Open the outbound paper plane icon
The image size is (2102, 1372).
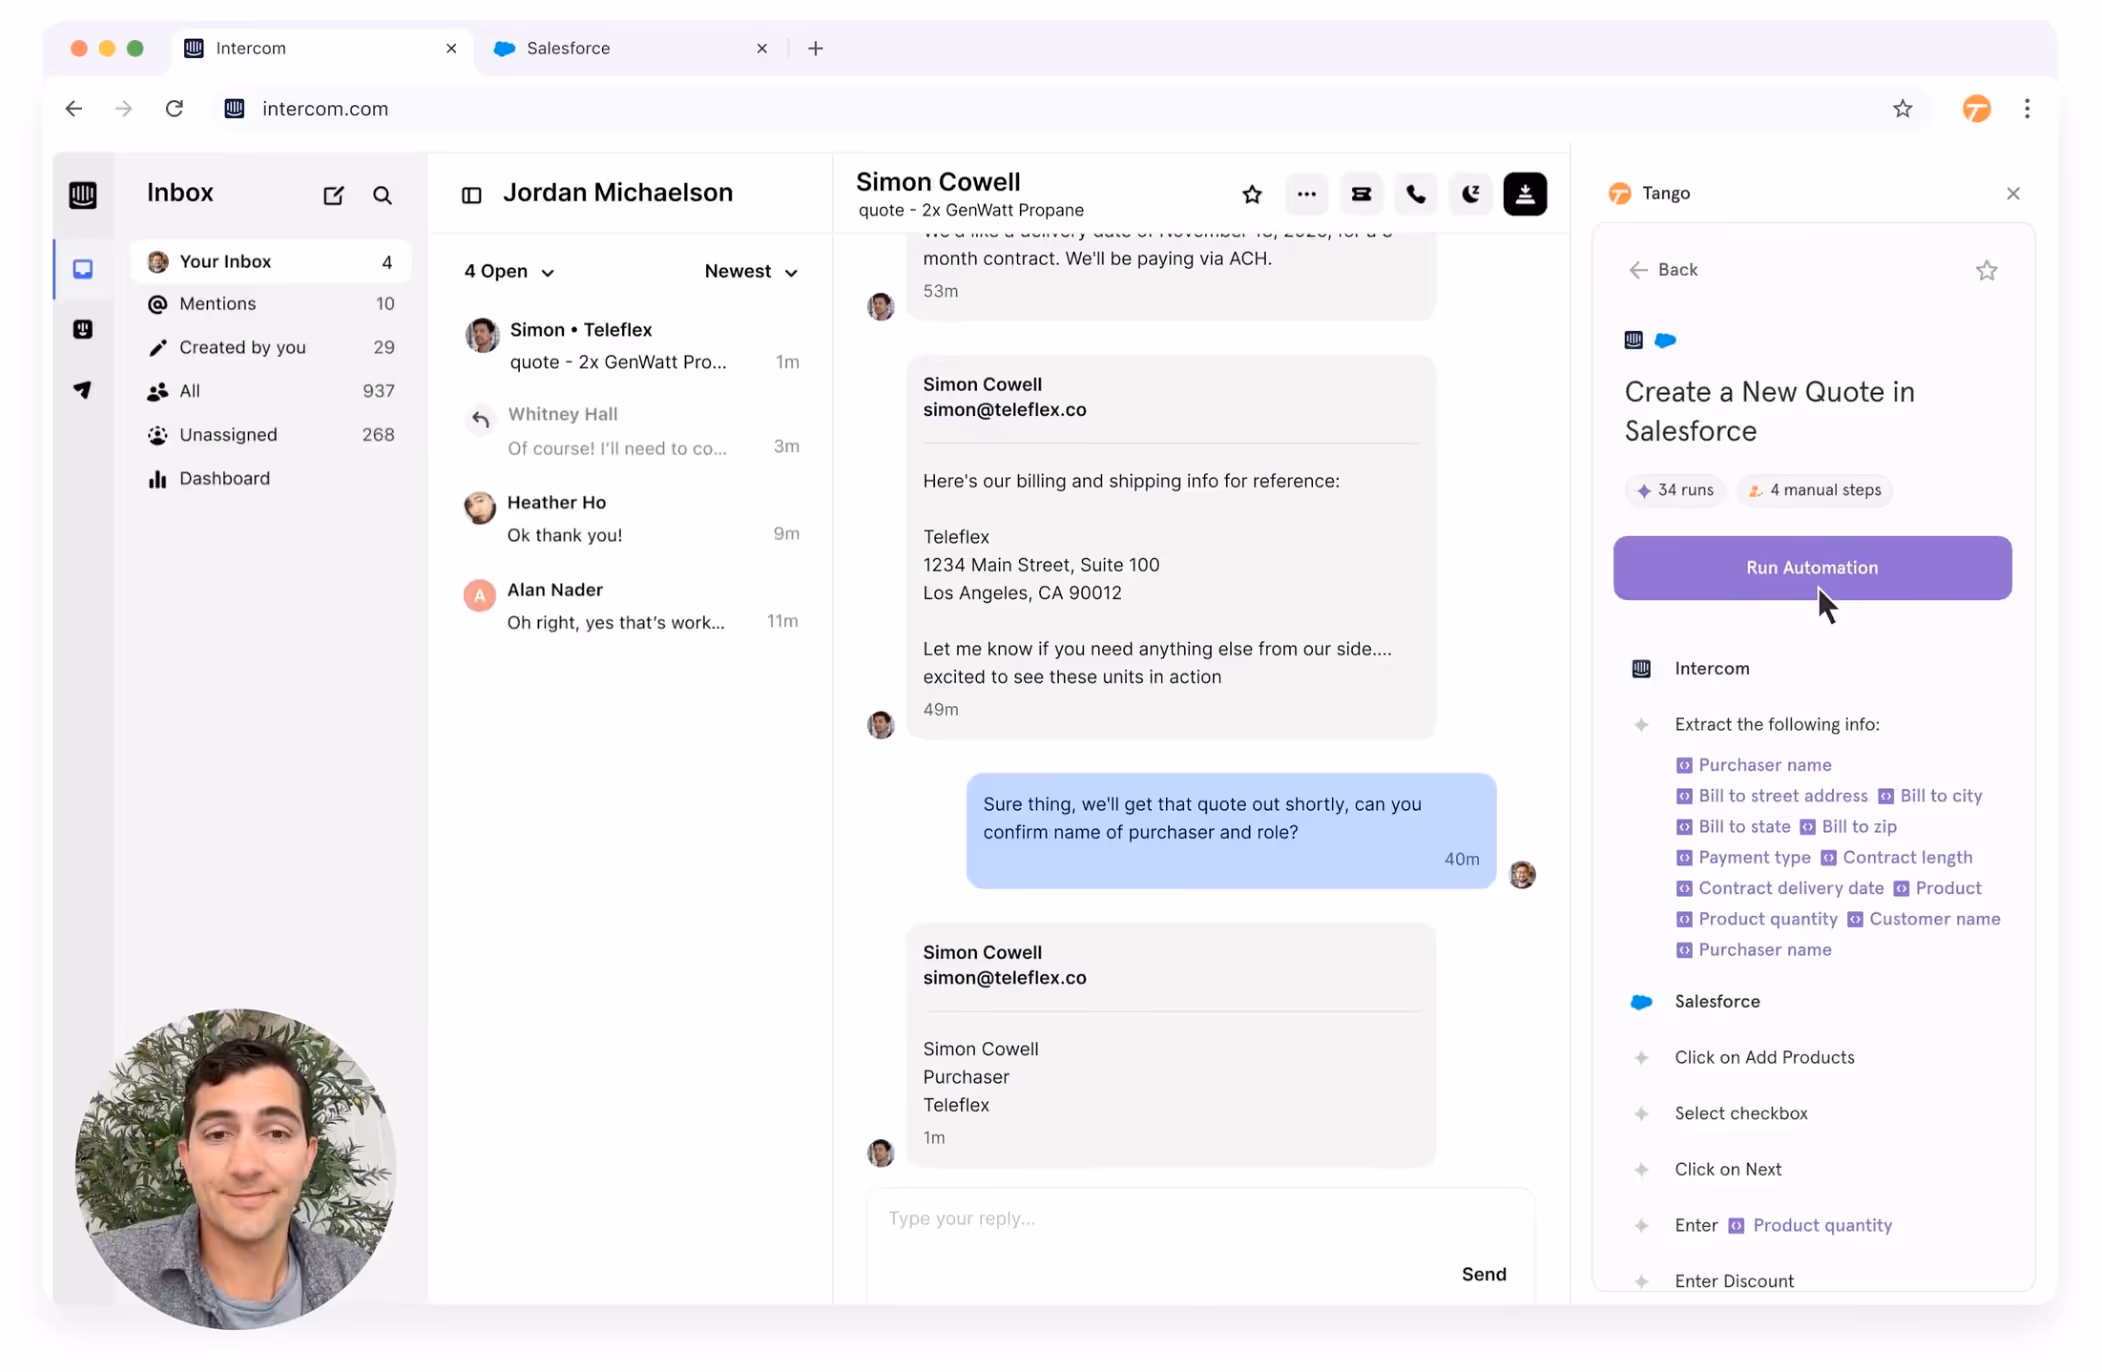[x=83, y=389]
